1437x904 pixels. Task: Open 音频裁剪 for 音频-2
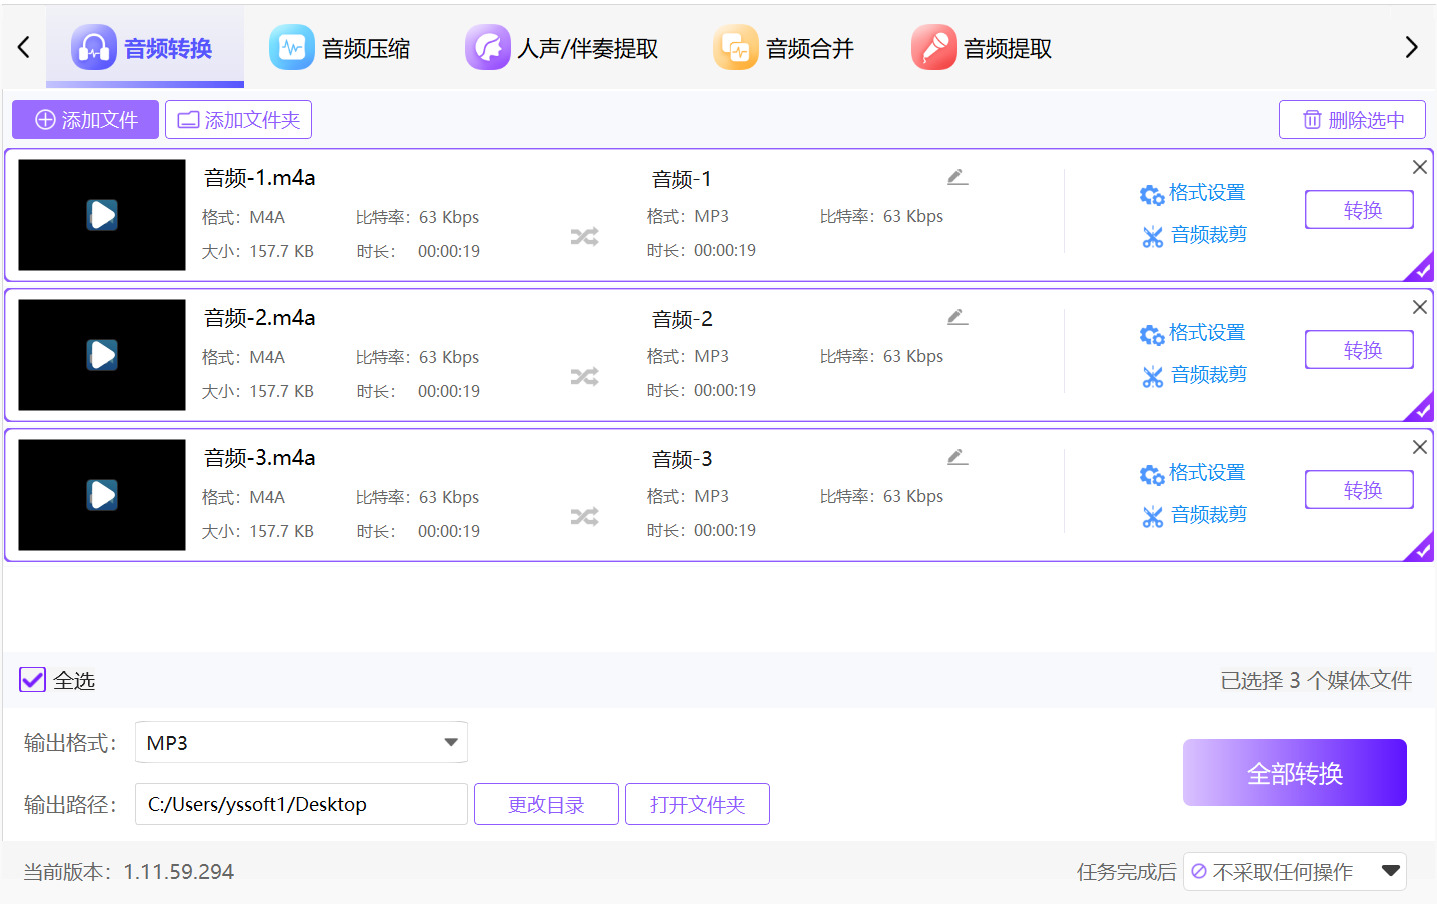click(1194, 375)
